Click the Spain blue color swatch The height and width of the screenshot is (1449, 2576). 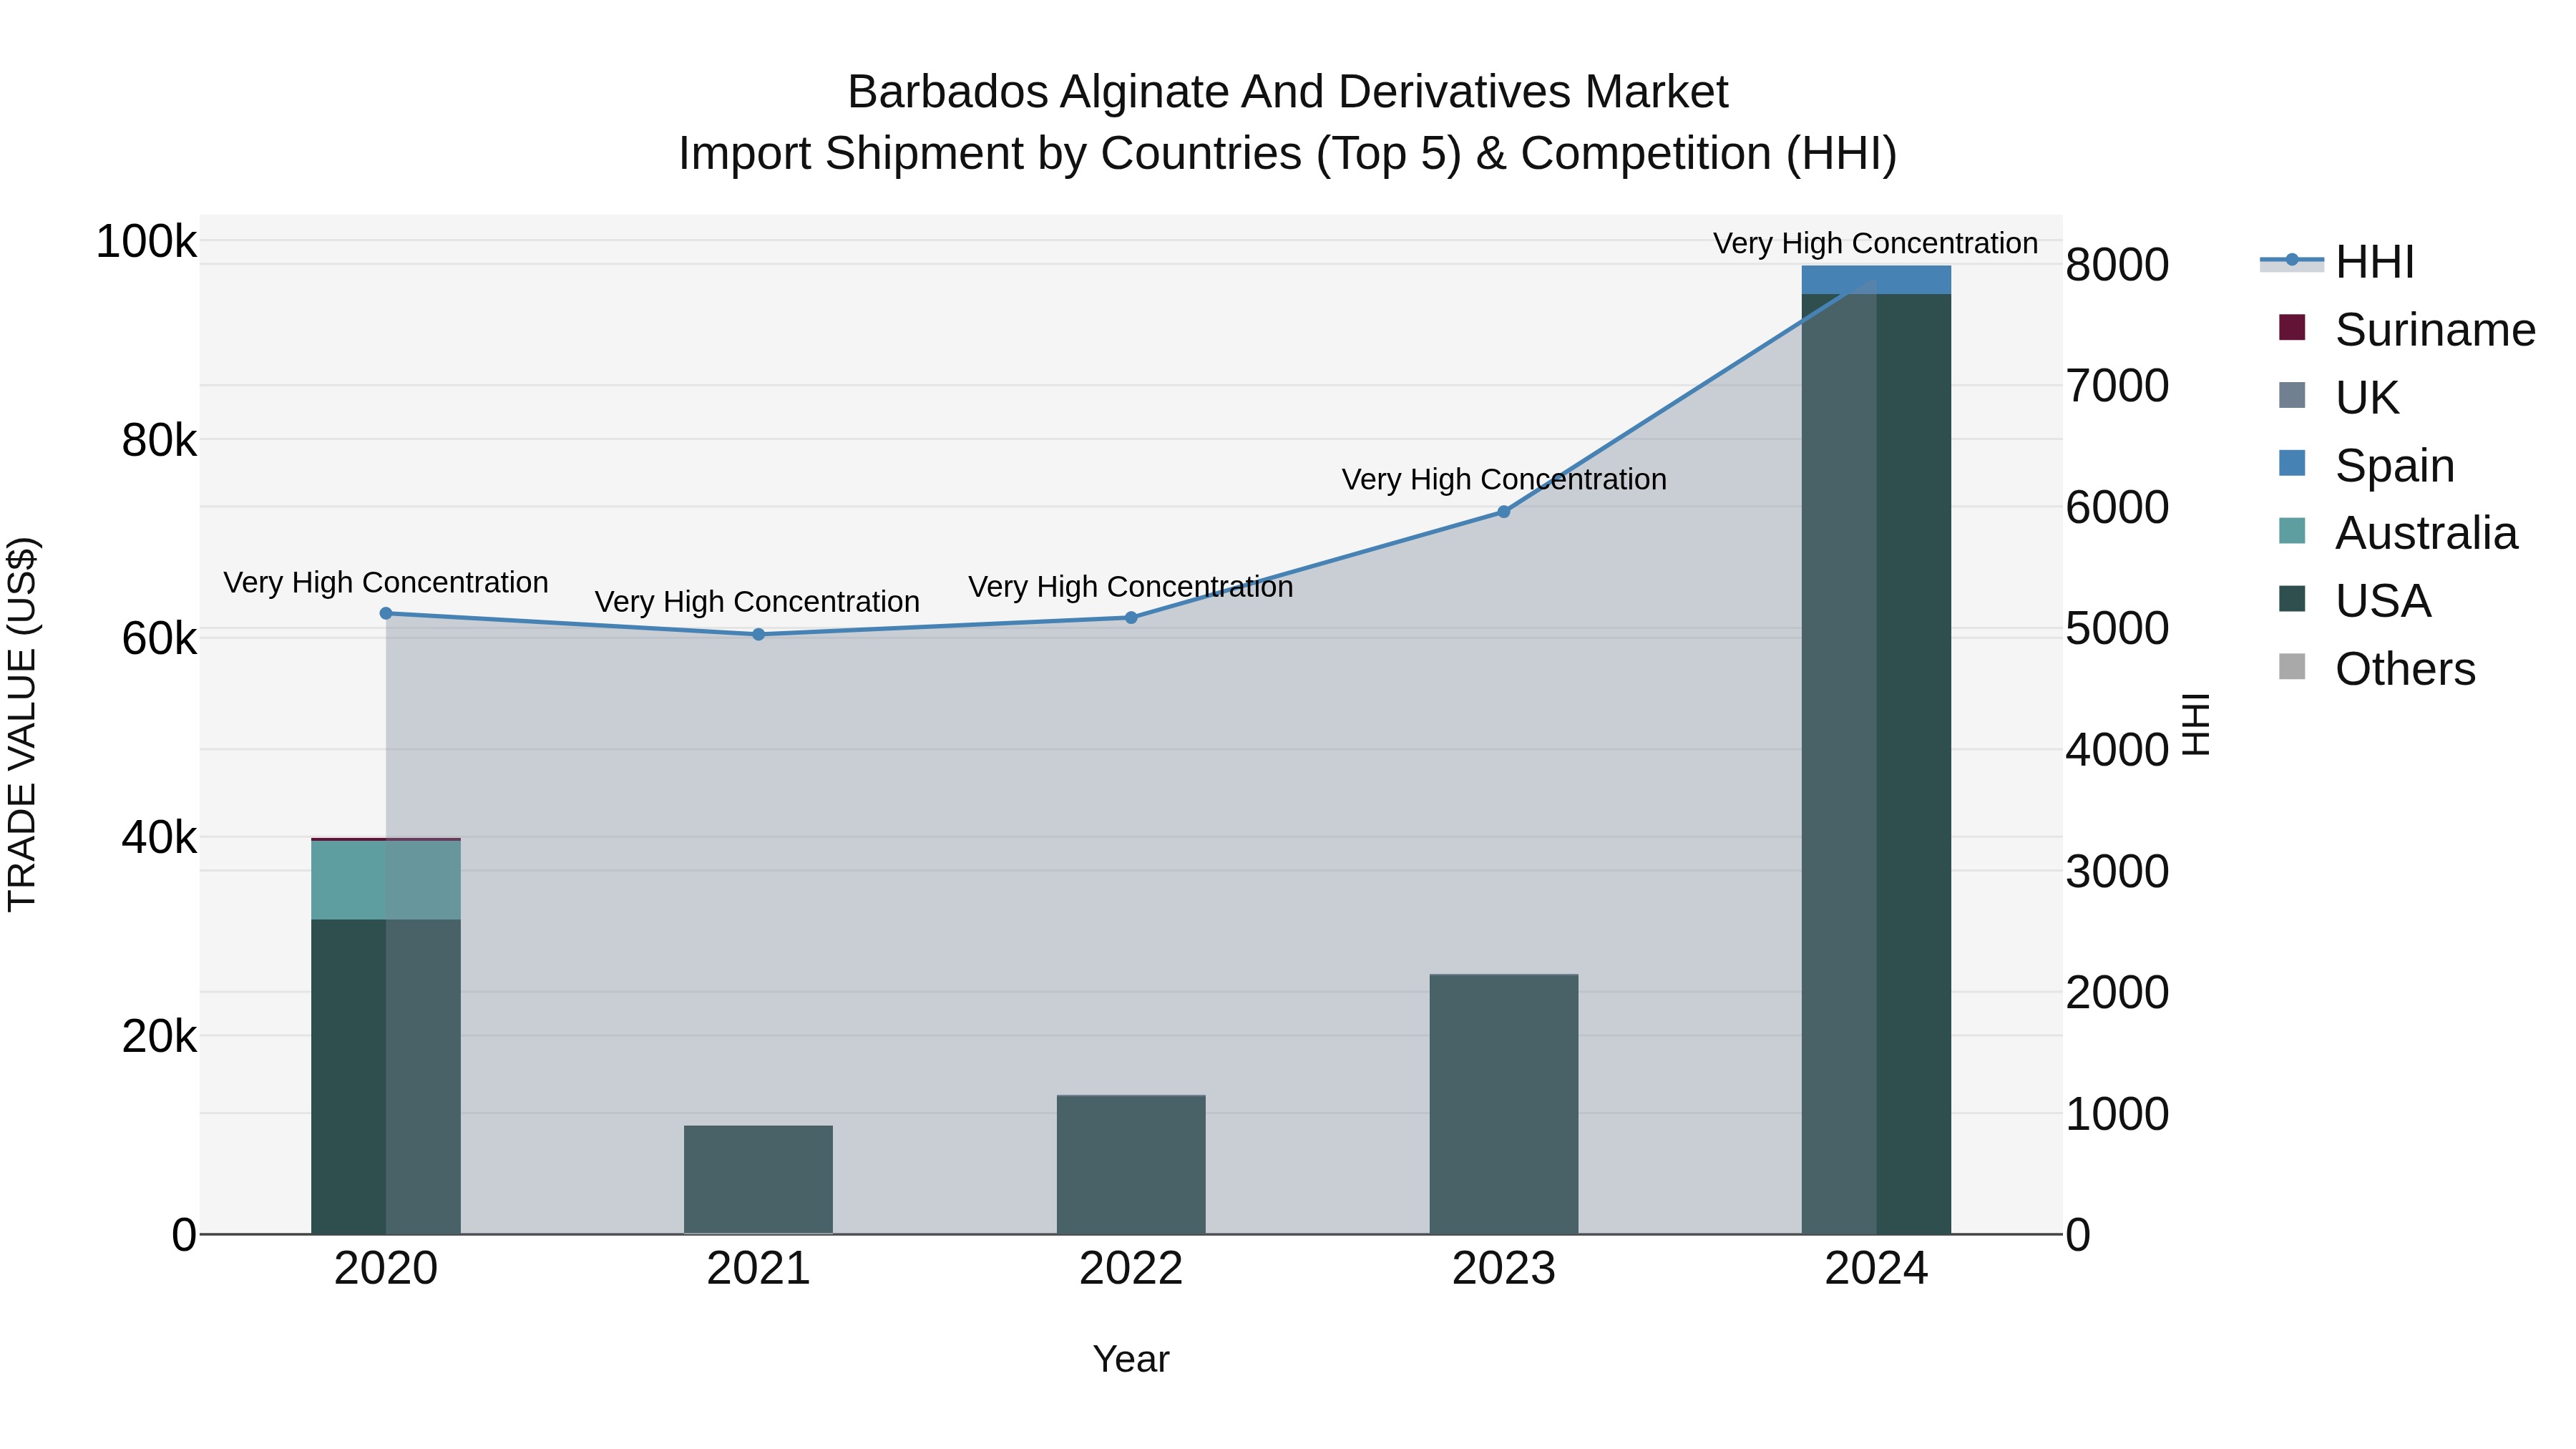(x=2292, y=463)
